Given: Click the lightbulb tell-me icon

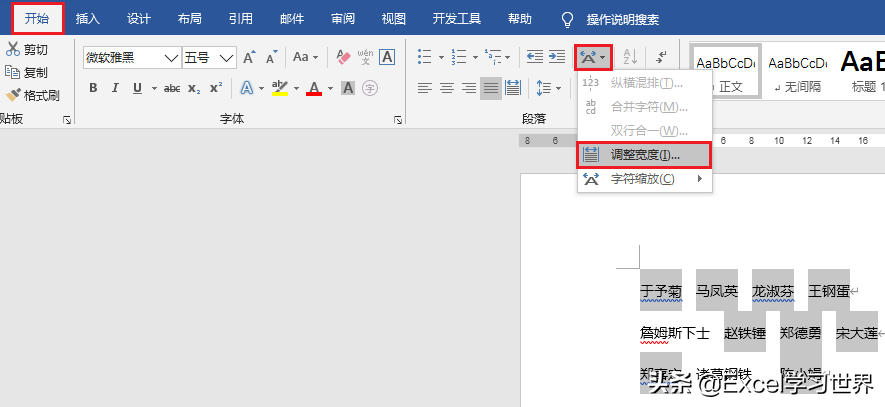Looking at the screenshot, I should [567, 20].
